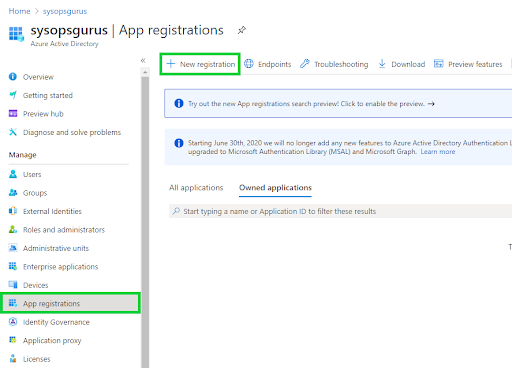Open Administrative units in the sidebar
The width and height of the screenshot is (512, 368).
click(56, 248)
